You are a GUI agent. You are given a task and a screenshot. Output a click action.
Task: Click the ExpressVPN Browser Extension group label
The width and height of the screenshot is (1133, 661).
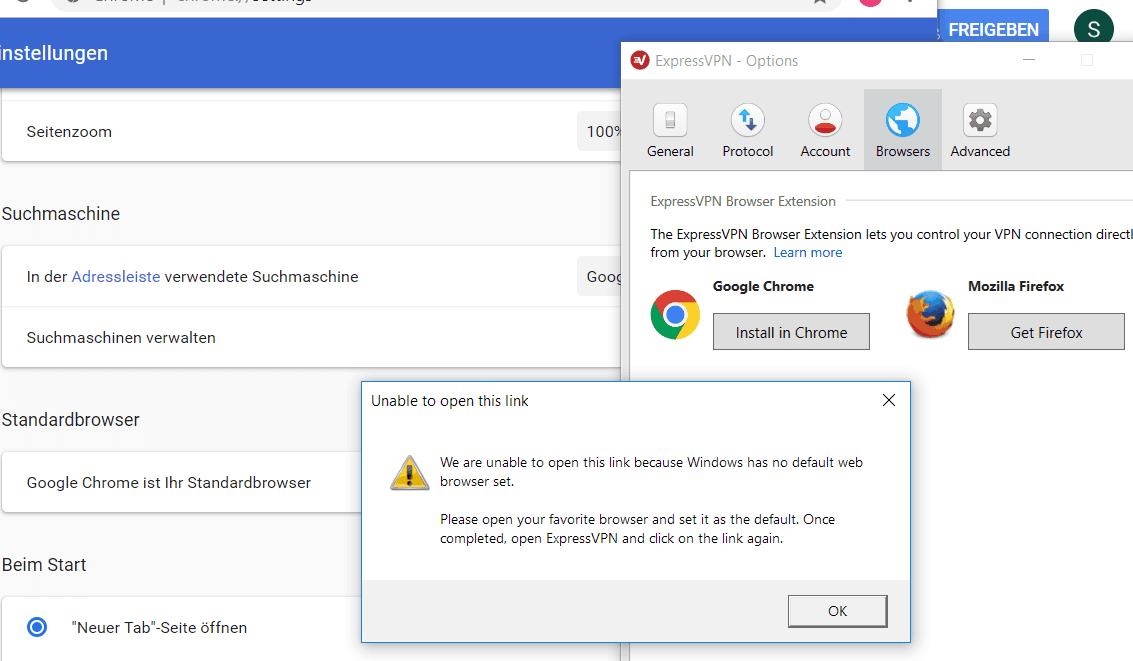click(x=743, y=202)
